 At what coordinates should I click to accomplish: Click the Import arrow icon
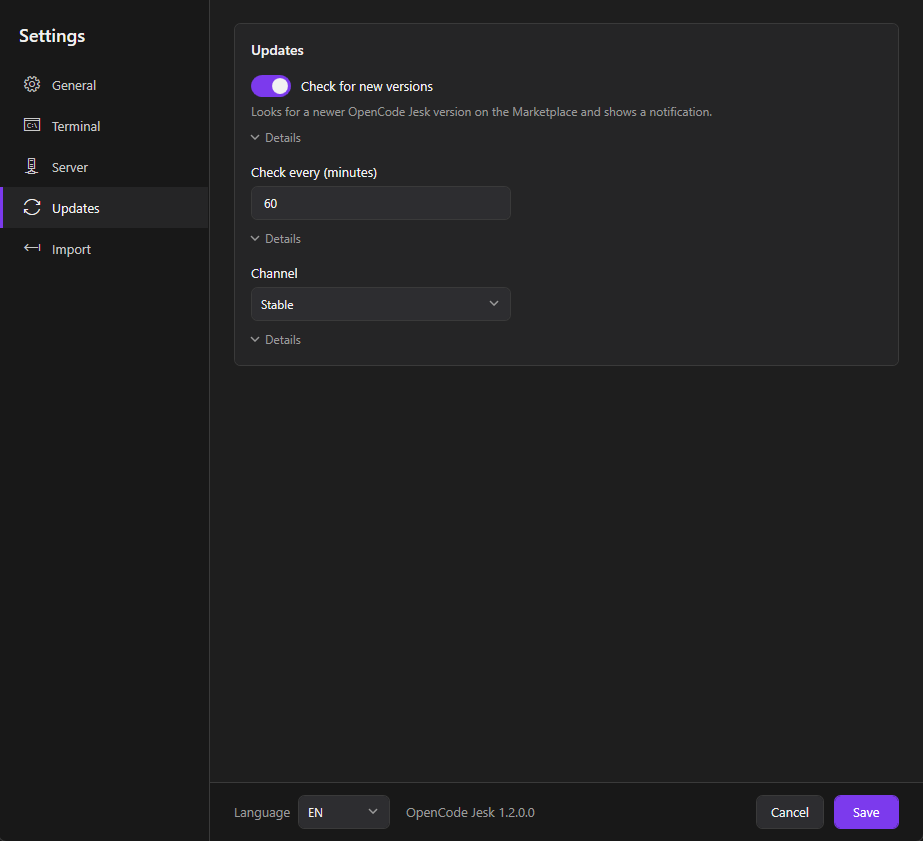[32, 248]
